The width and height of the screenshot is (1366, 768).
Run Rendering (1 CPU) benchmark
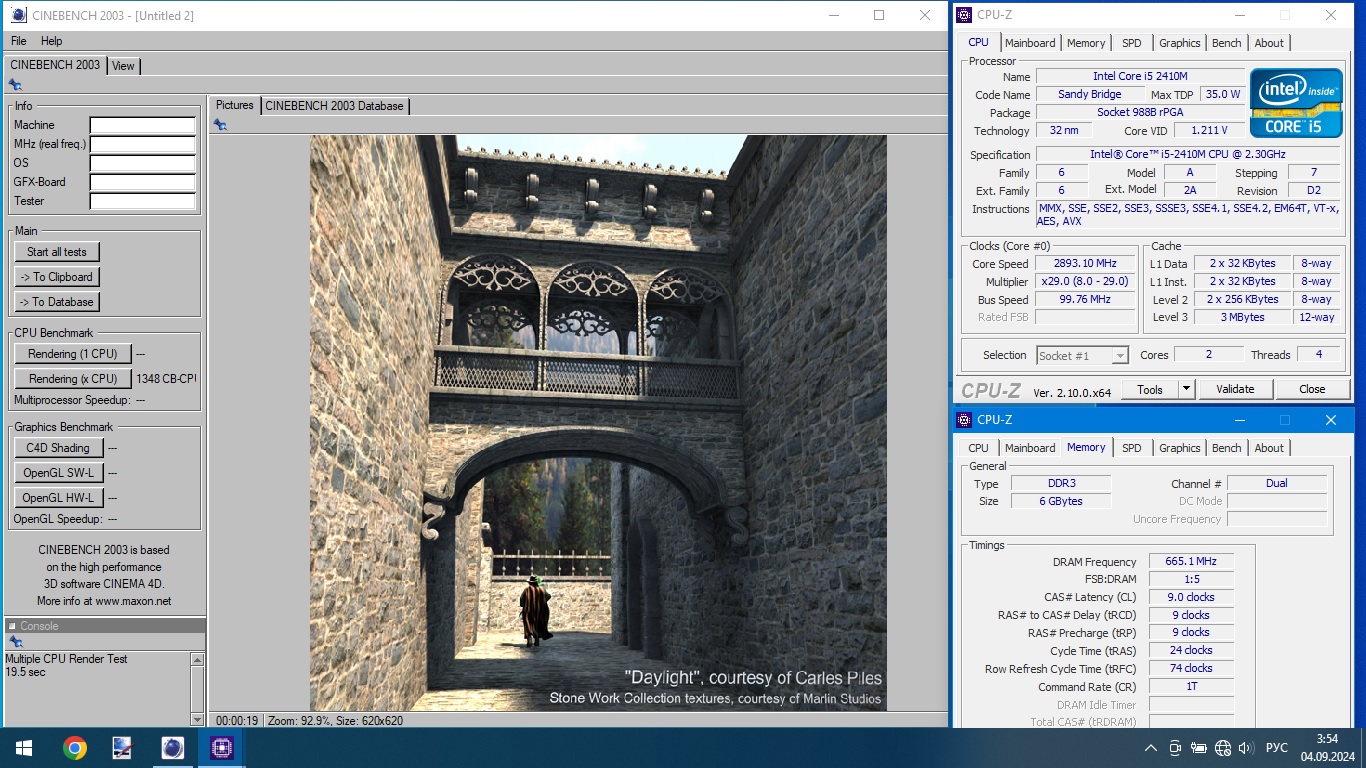pos(73,354)
